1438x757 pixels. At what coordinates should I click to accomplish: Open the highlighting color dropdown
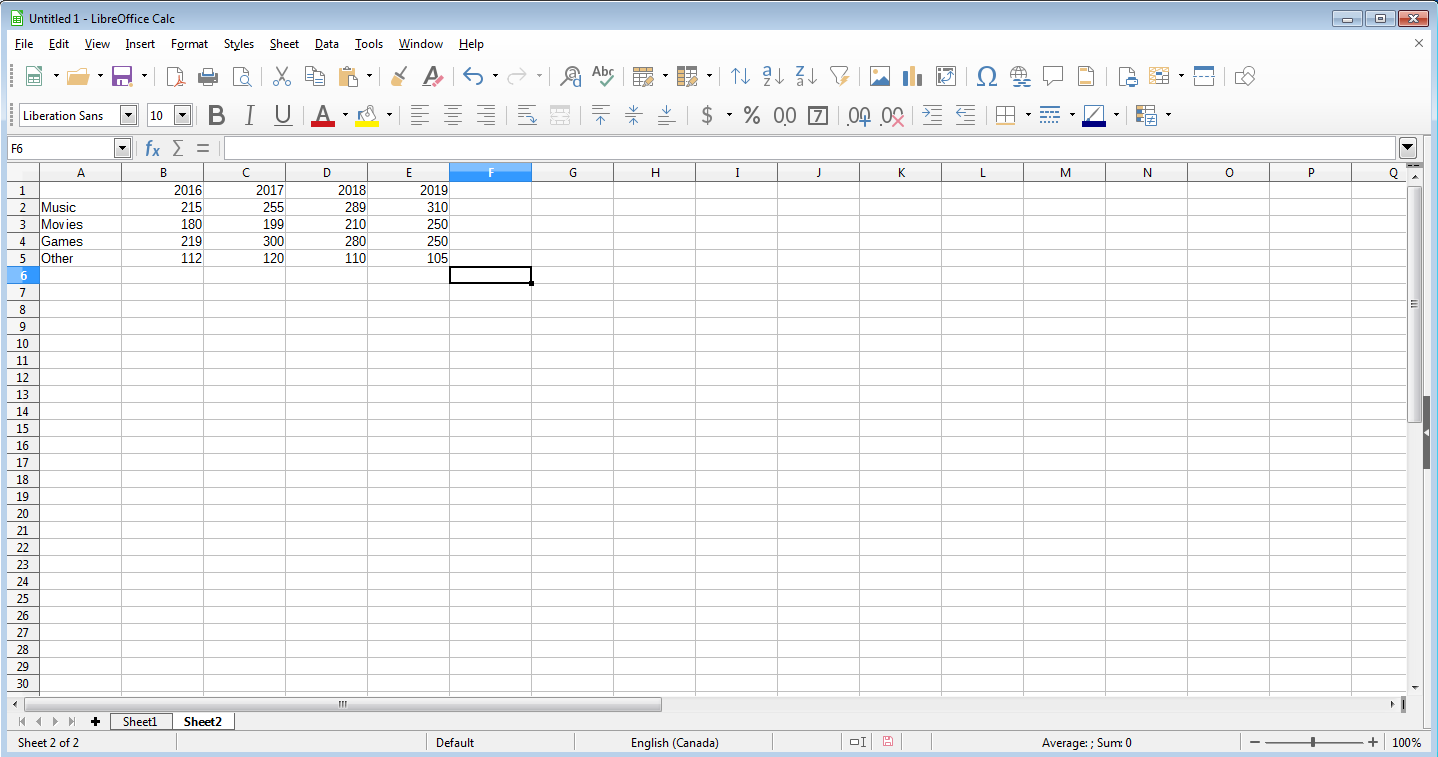point(388,115)
